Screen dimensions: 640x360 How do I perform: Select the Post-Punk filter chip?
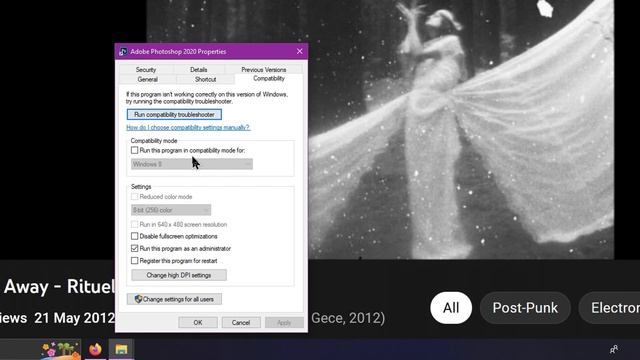[x=525, y=308]
